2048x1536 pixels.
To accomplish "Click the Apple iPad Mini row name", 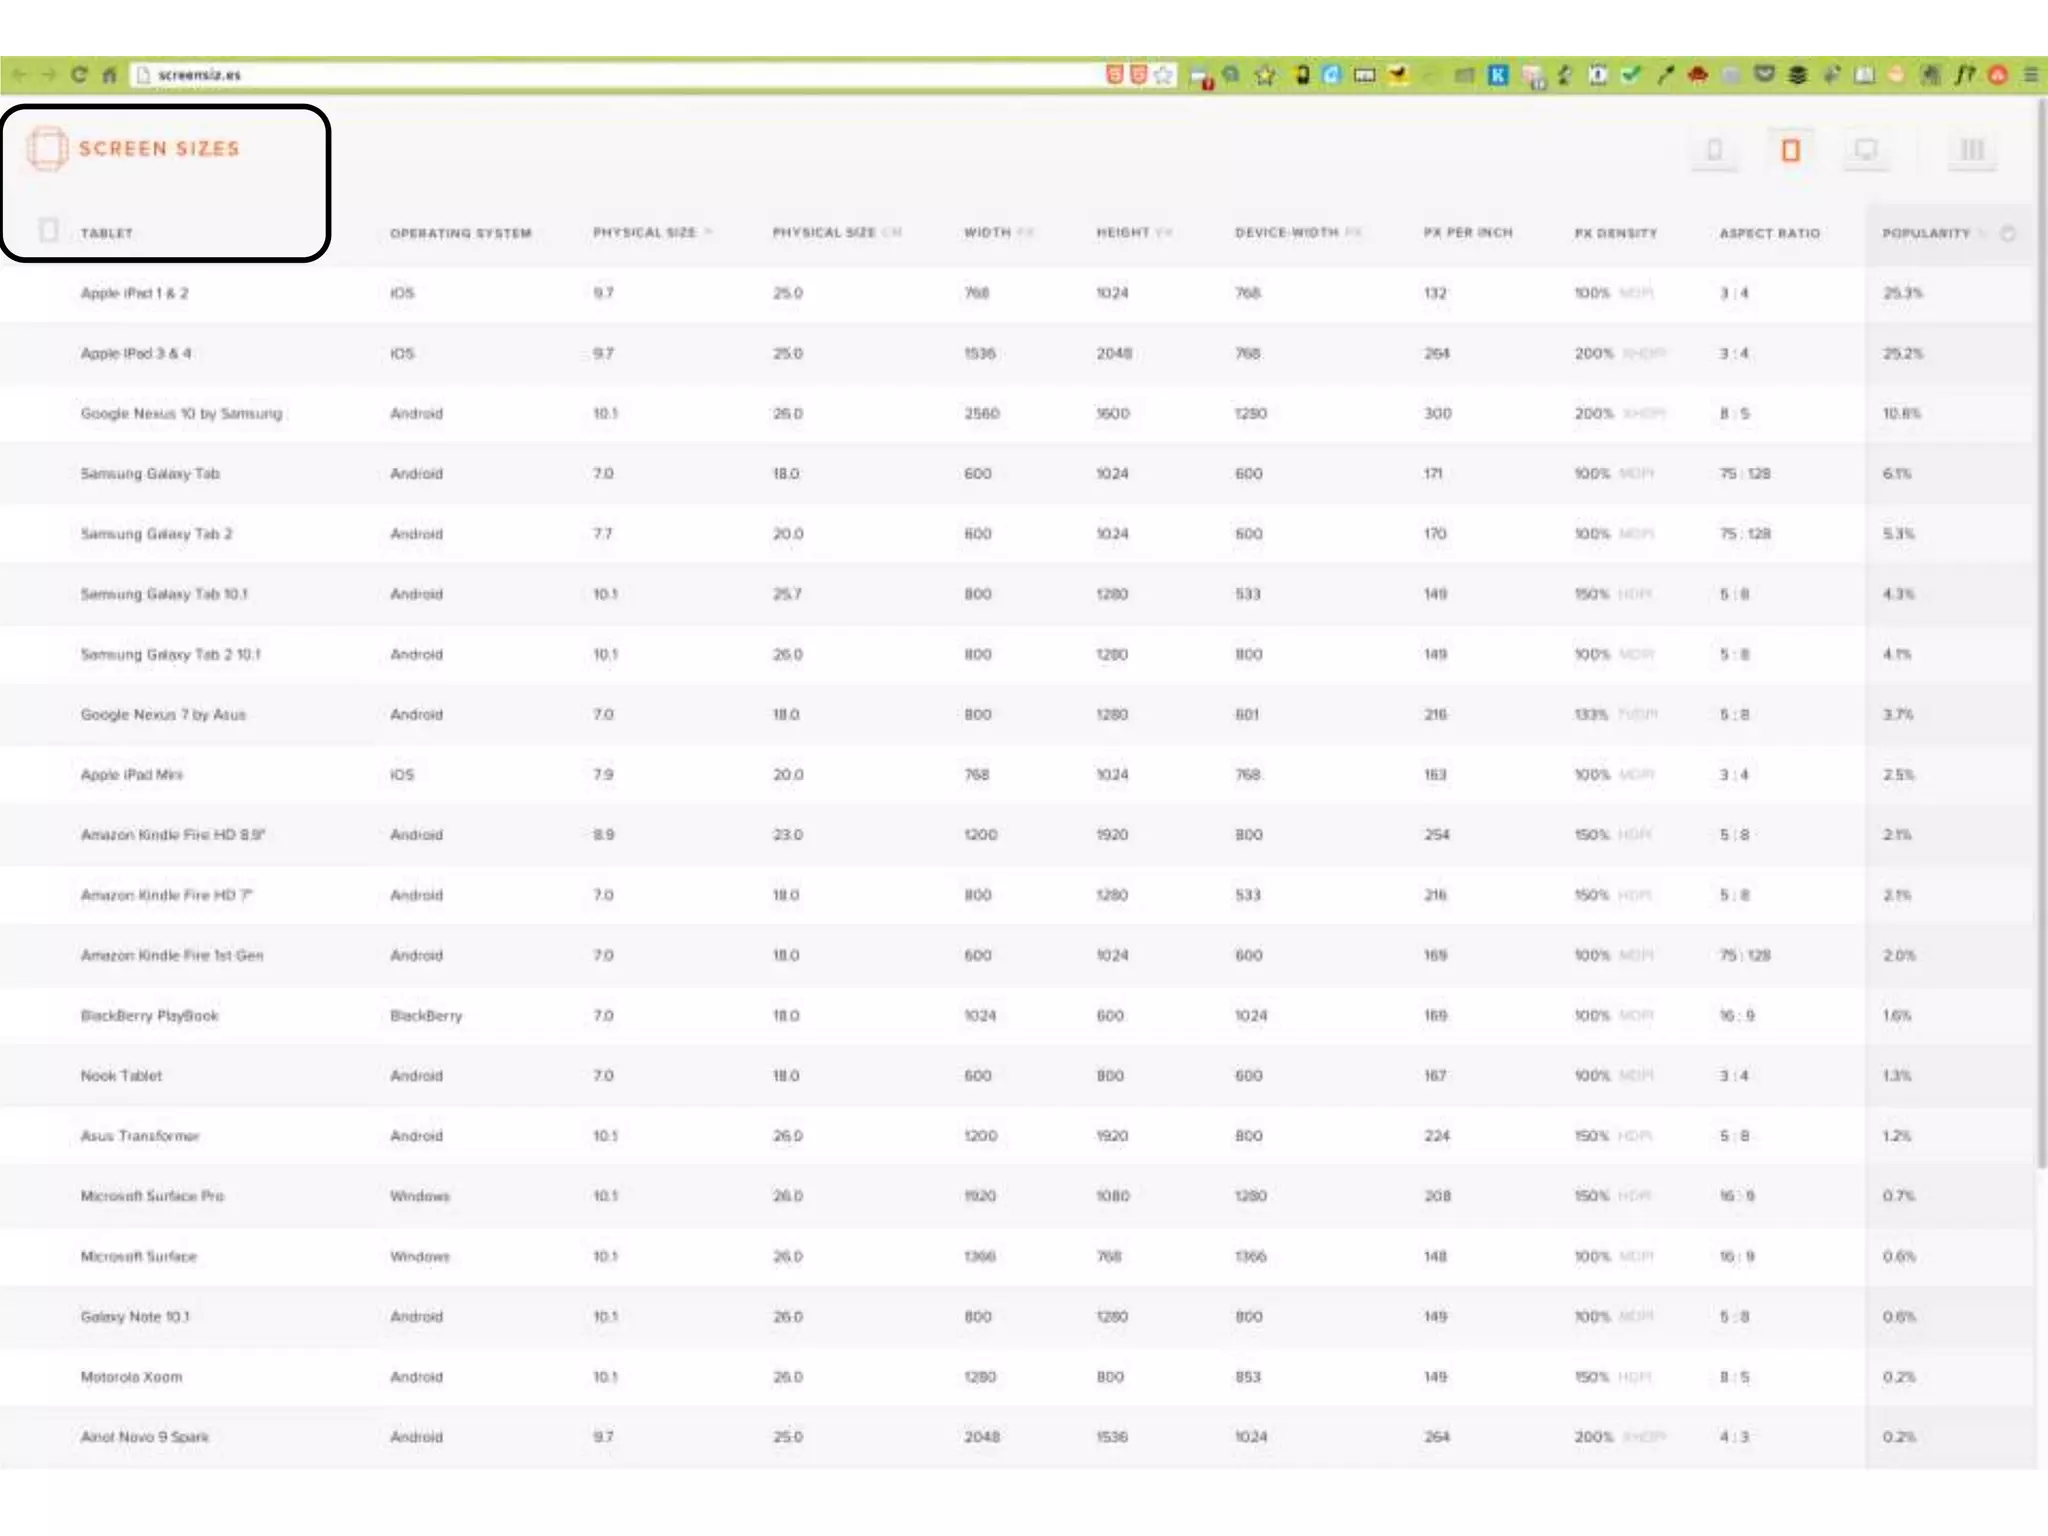I will [131, 775].
